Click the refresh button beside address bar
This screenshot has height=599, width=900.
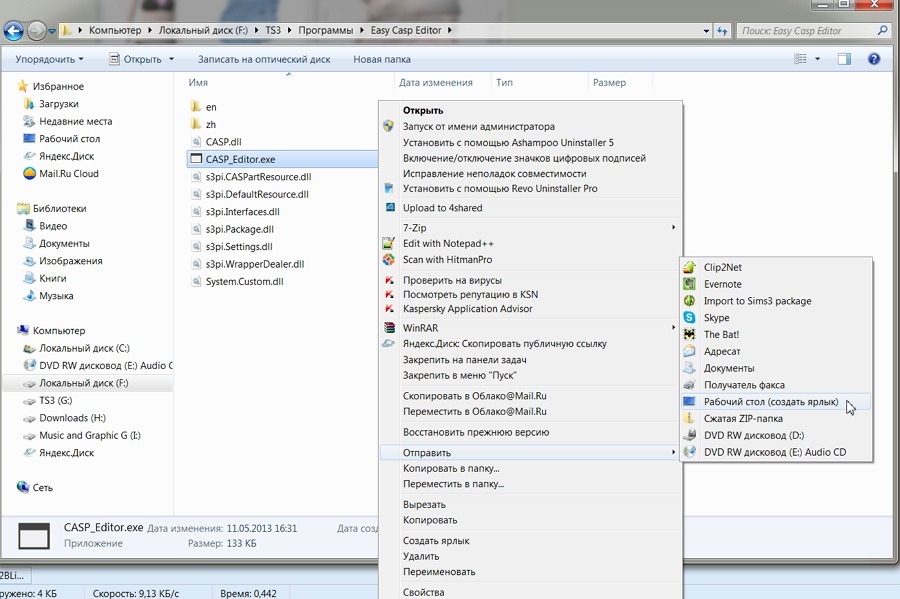click(x=722, y=31)
